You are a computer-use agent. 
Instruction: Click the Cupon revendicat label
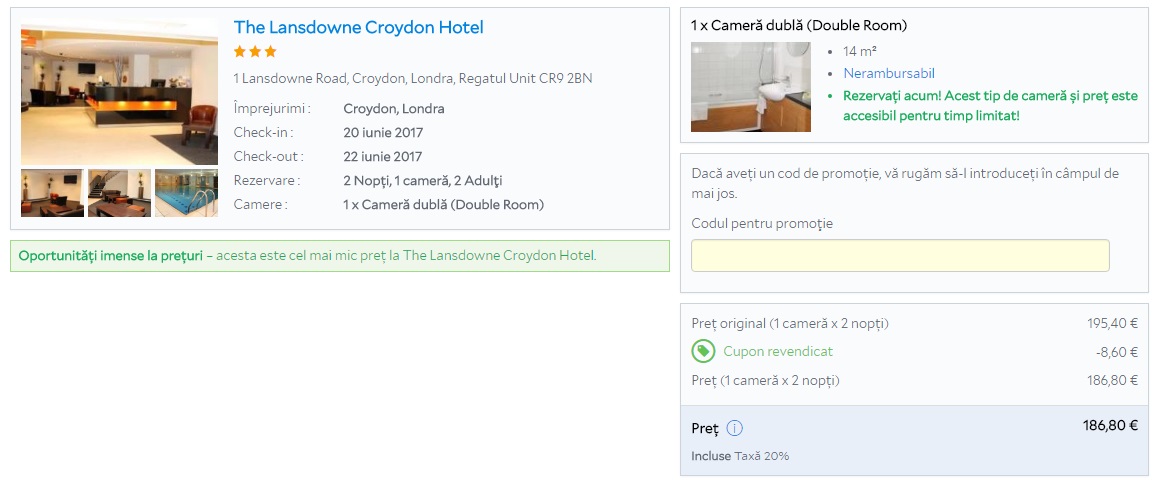pyautogui.click(x=777, y=351)
